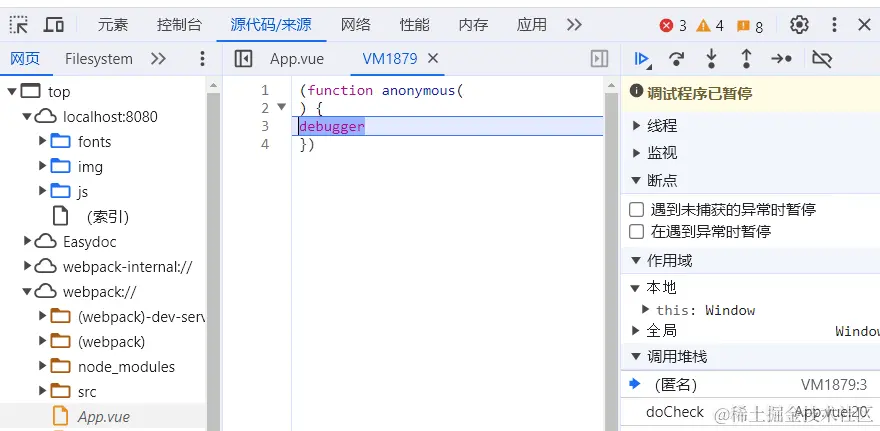
Task: Show more DevTools tabs chevron
Action: tap(574, 25)
